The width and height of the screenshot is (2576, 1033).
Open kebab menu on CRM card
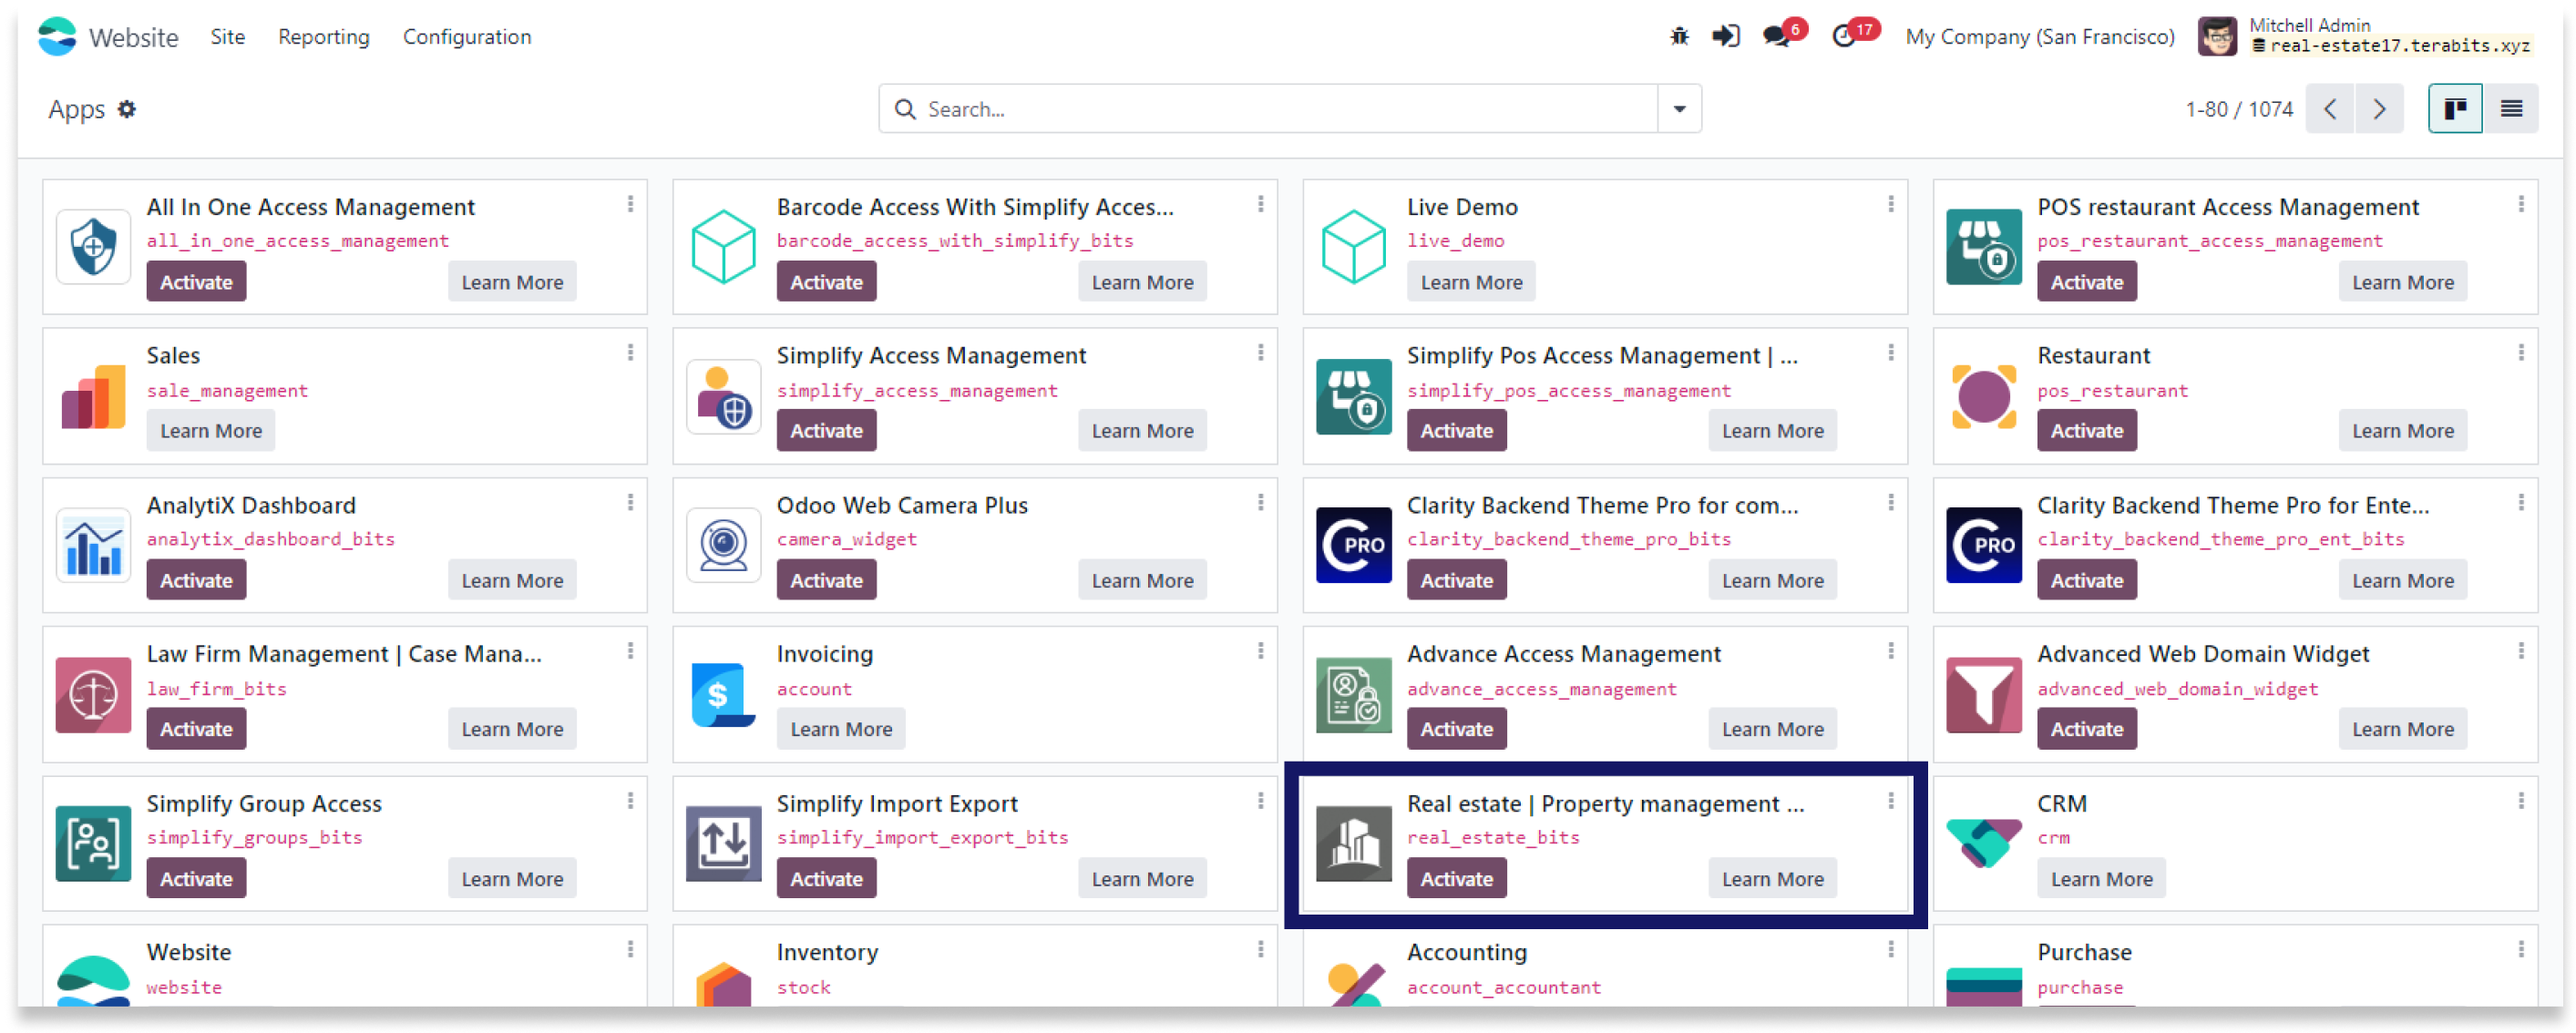tap(2521, 801)
